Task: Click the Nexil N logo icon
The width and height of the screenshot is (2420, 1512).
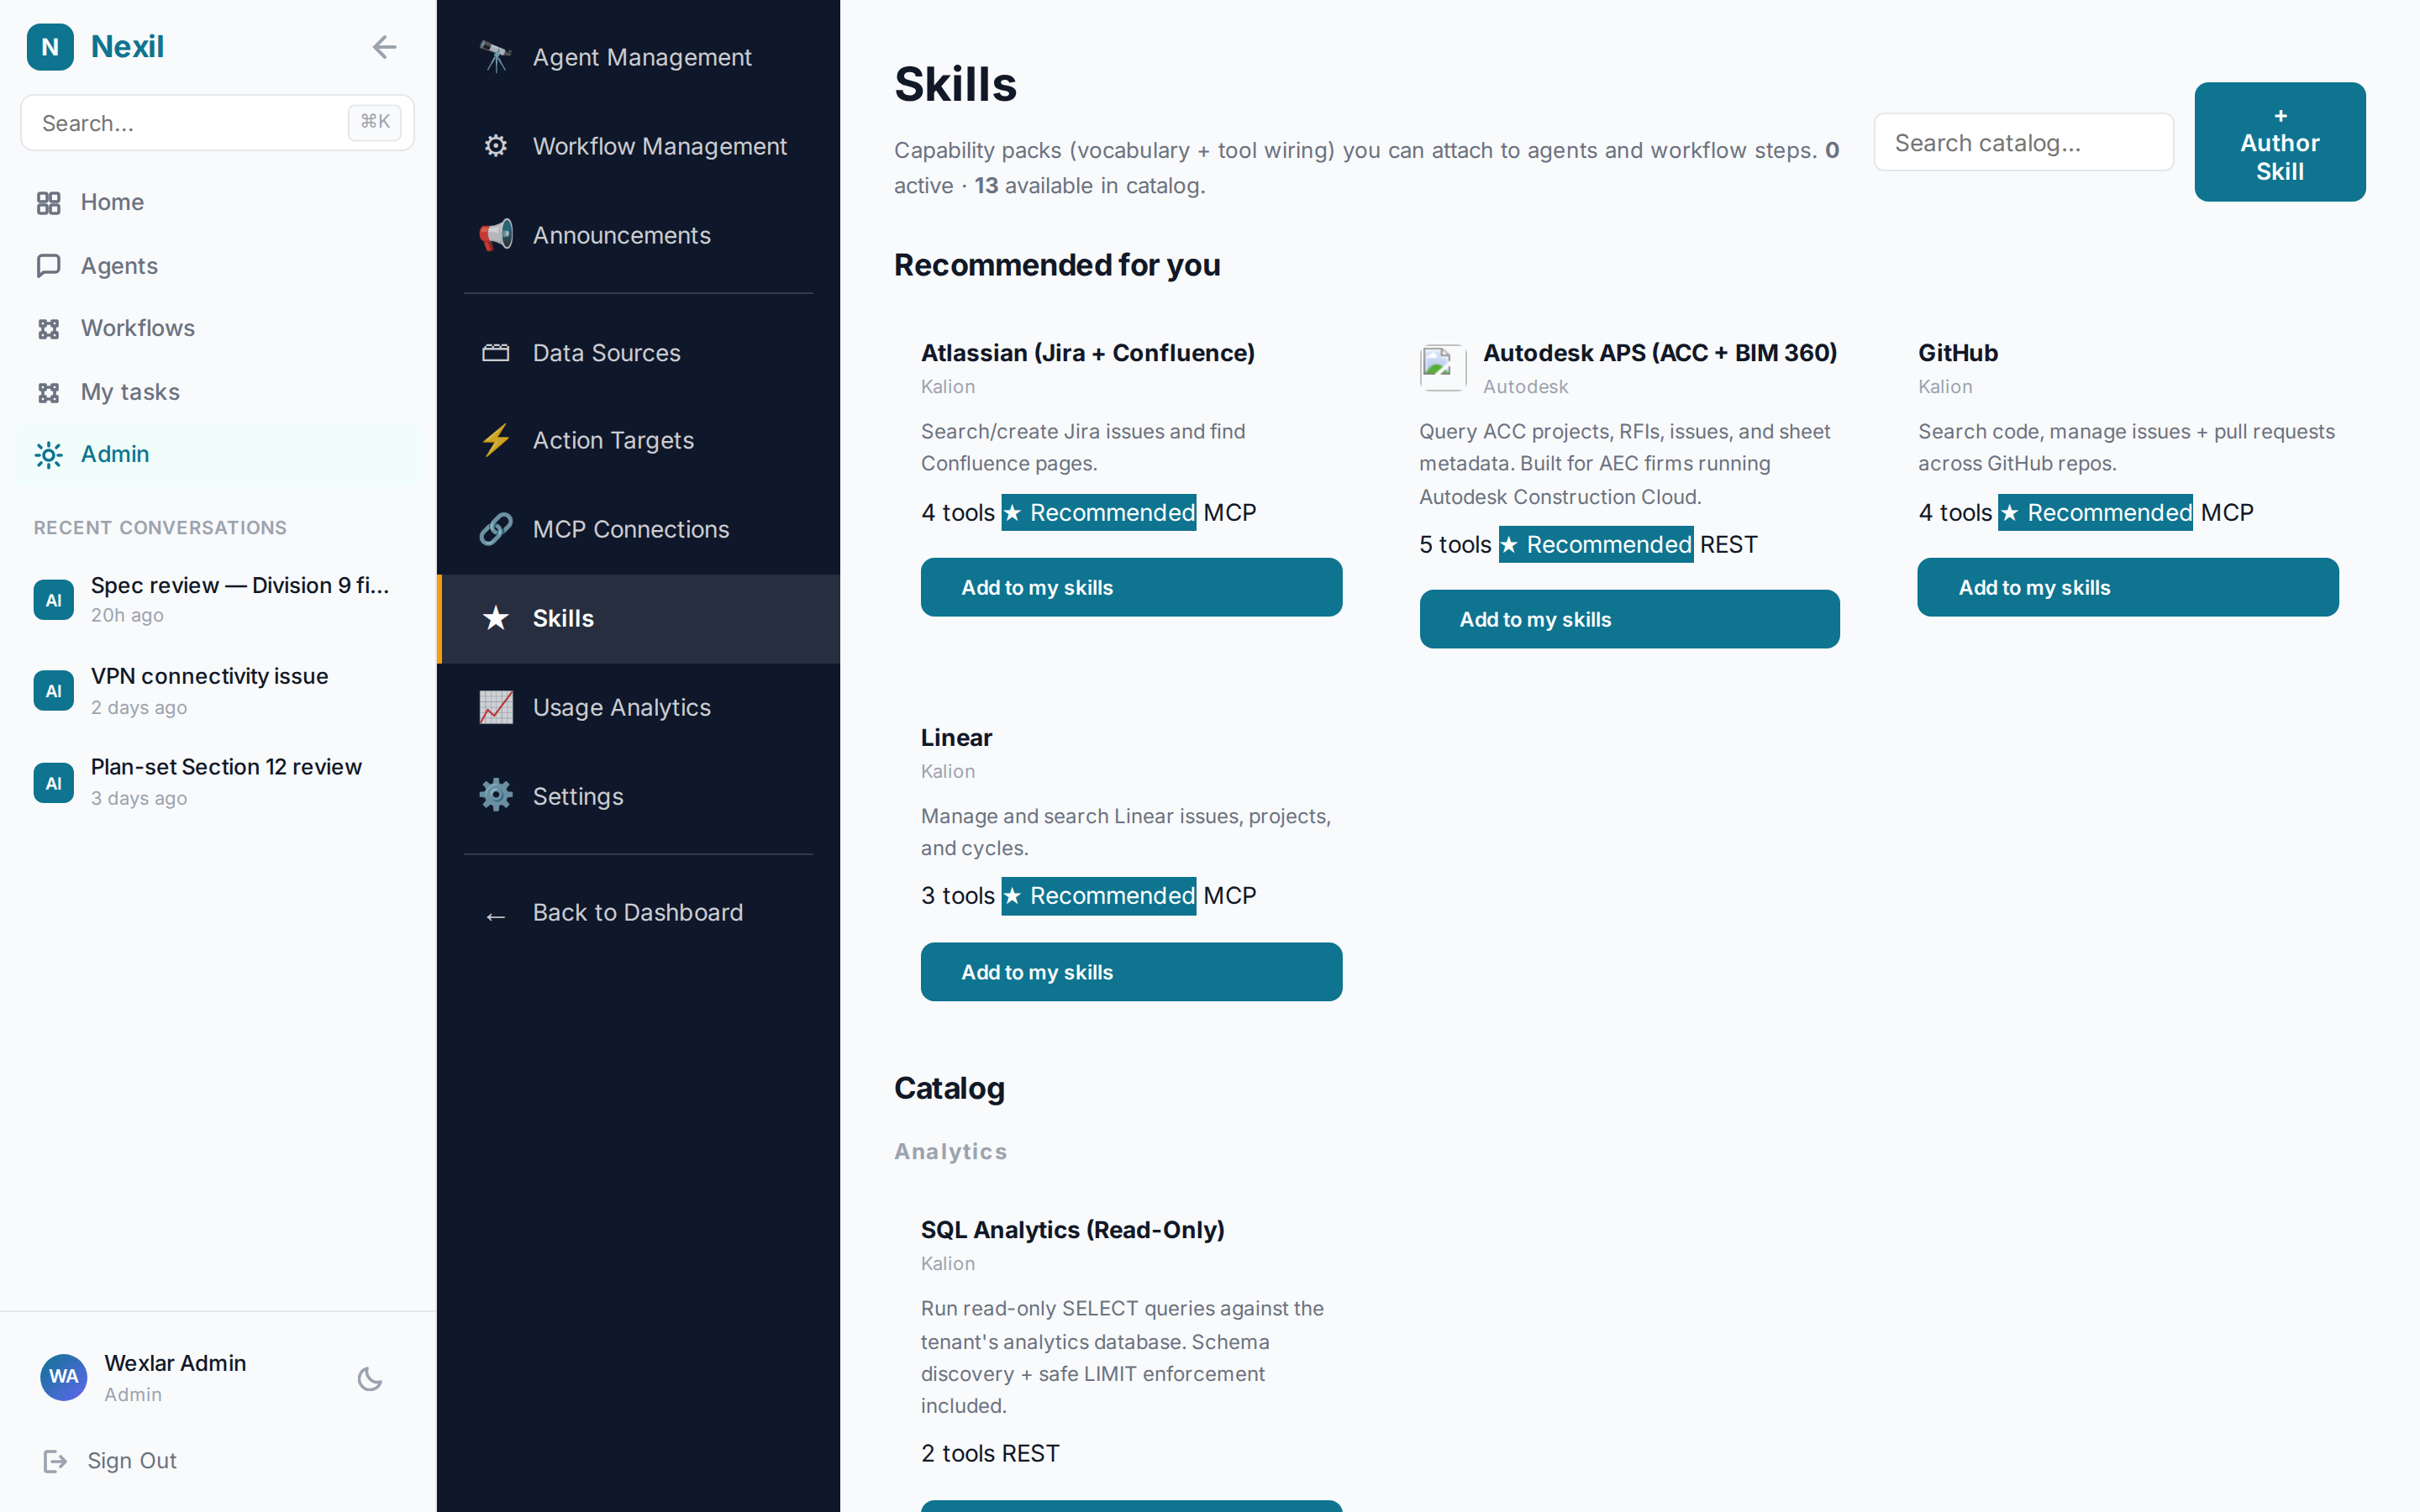Action: pos(50,47)
